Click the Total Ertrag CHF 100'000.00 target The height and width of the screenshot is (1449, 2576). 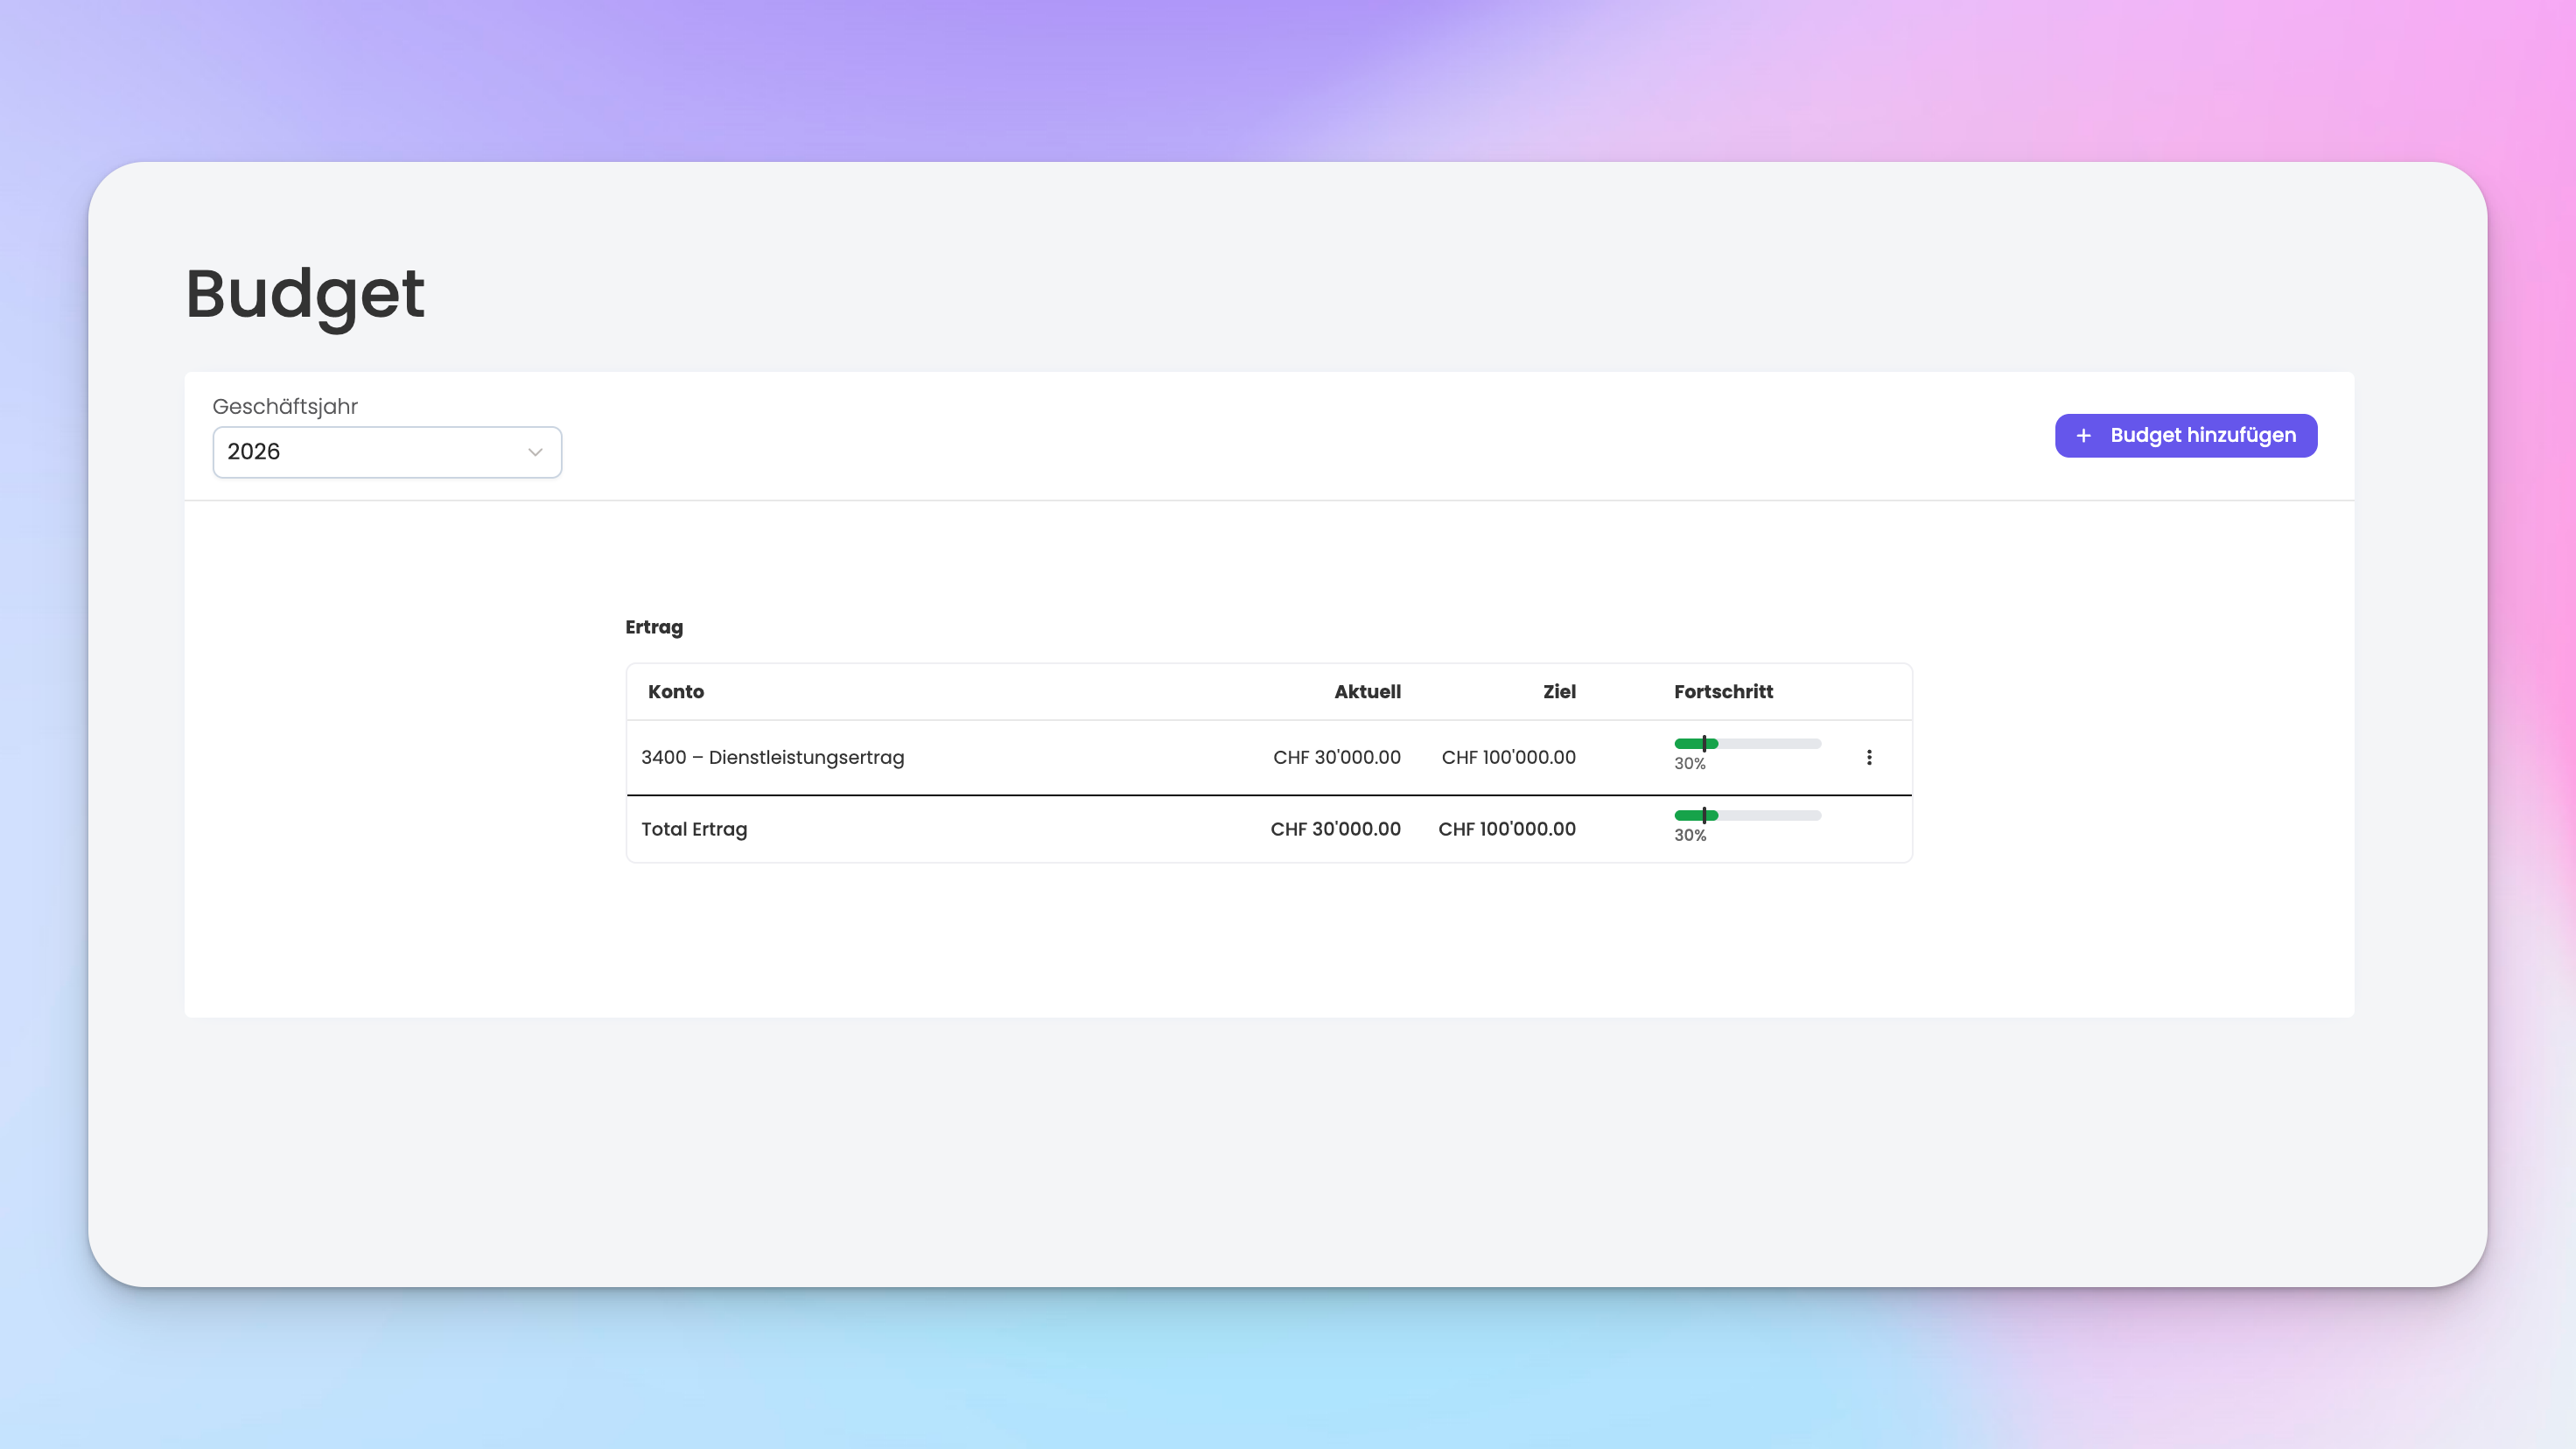tap(1506, 829)
